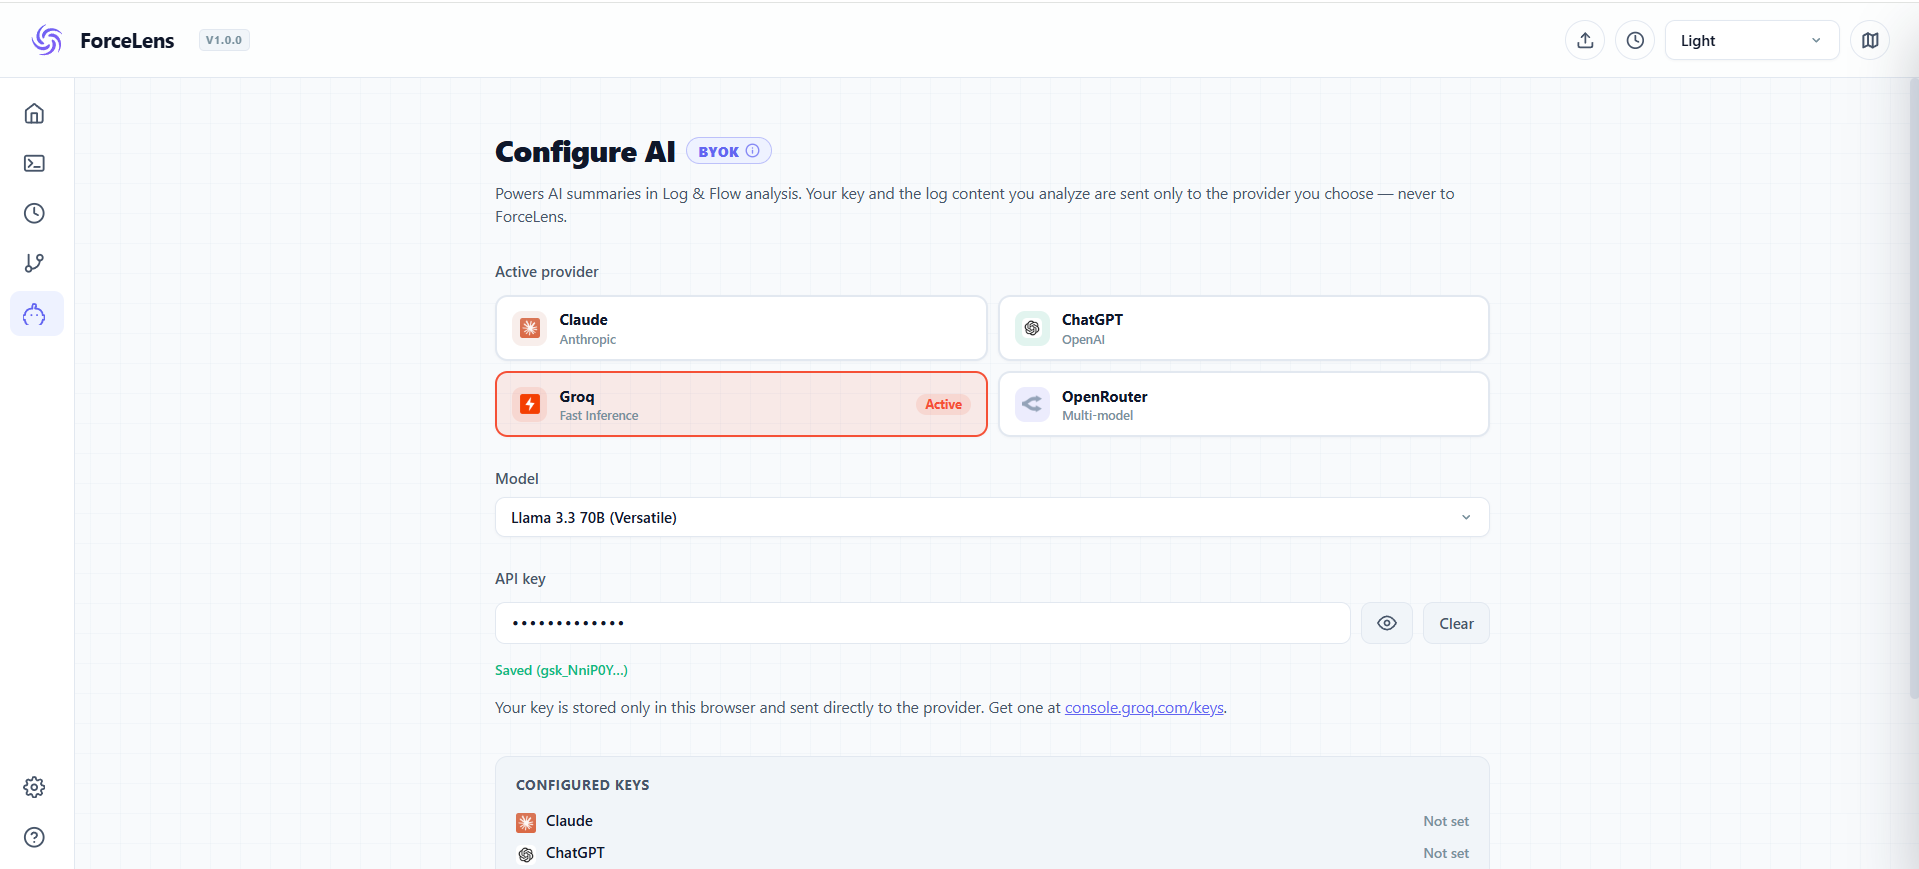Open the AI robot sidebar icon
Viewport: 1919px width, 869px height.
(x=36, y=314)
